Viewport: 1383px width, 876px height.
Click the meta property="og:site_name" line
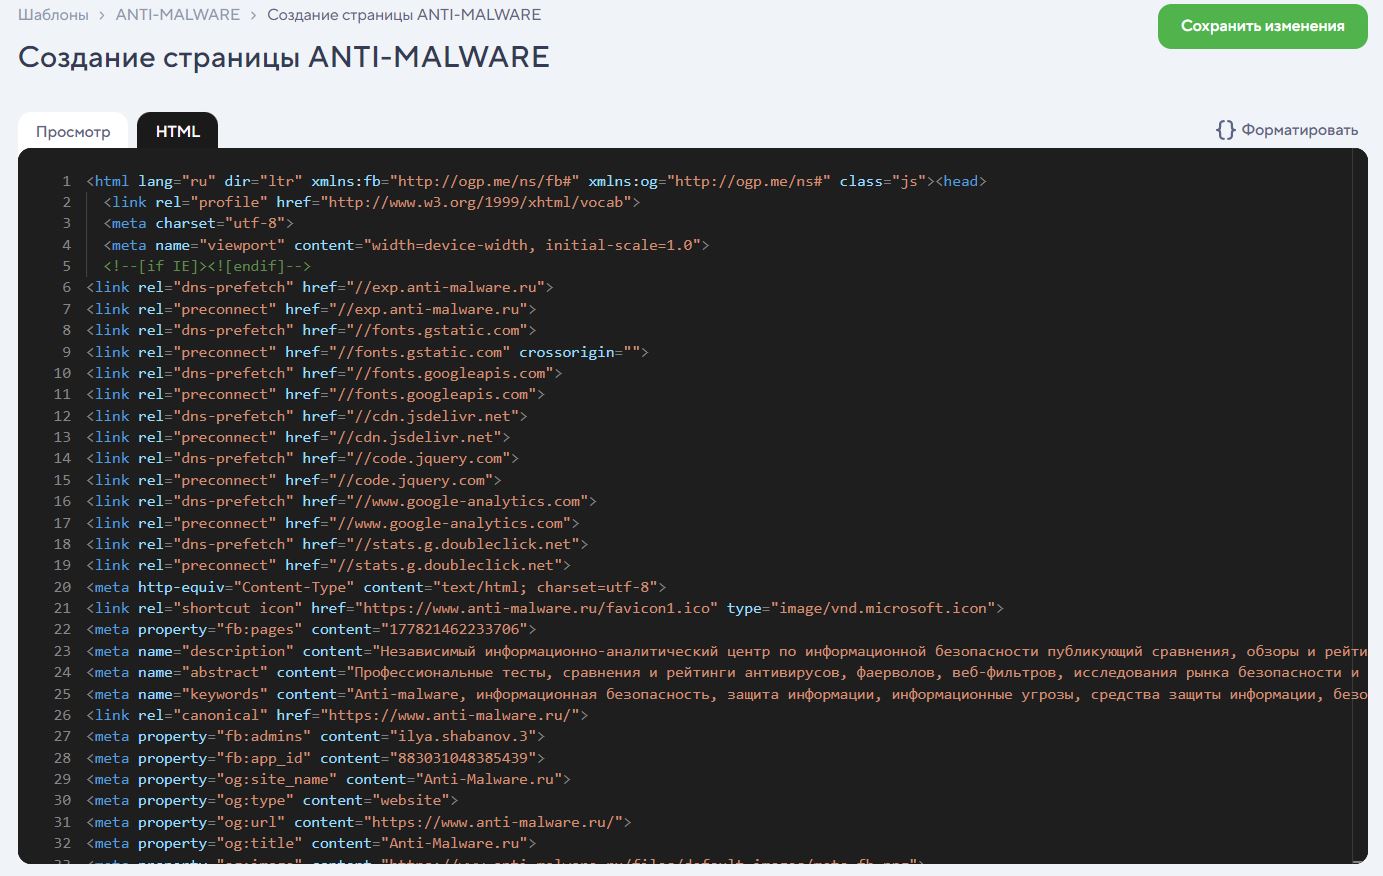[x=329, y=779]
